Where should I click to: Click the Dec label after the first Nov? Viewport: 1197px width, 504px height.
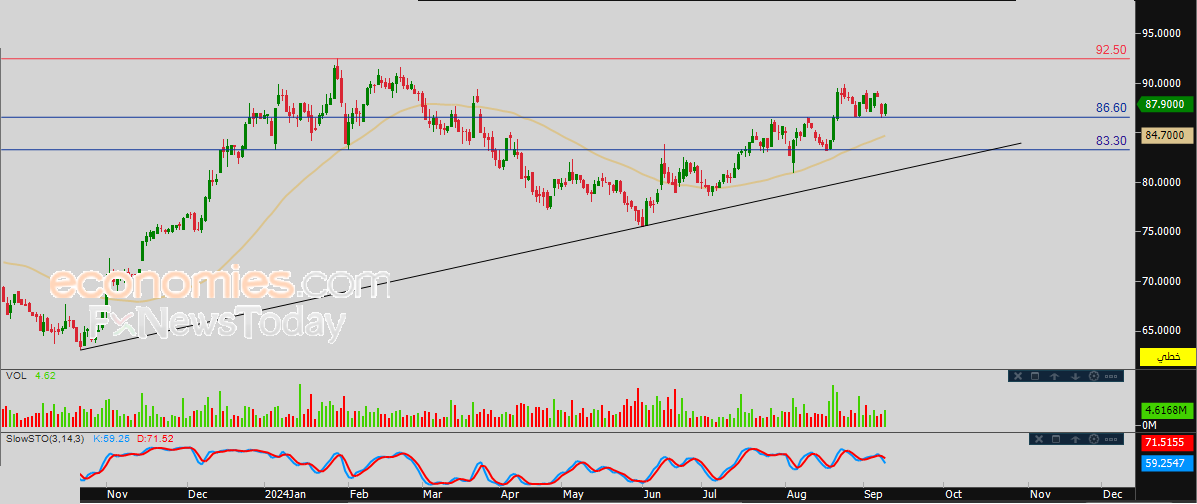coord(198,495)
